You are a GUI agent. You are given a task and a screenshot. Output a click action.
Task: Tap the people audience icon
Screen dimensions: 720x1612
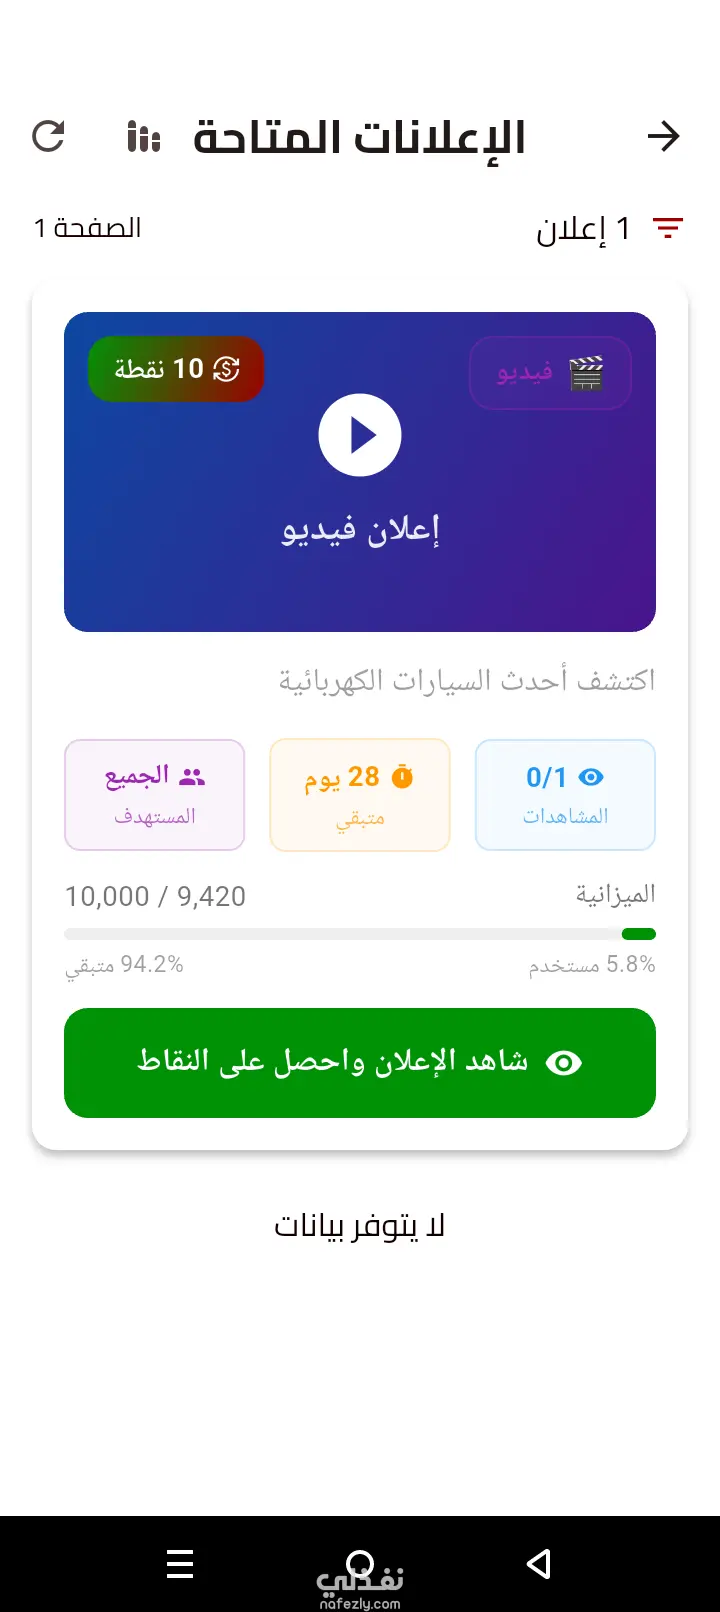(192, 776)
